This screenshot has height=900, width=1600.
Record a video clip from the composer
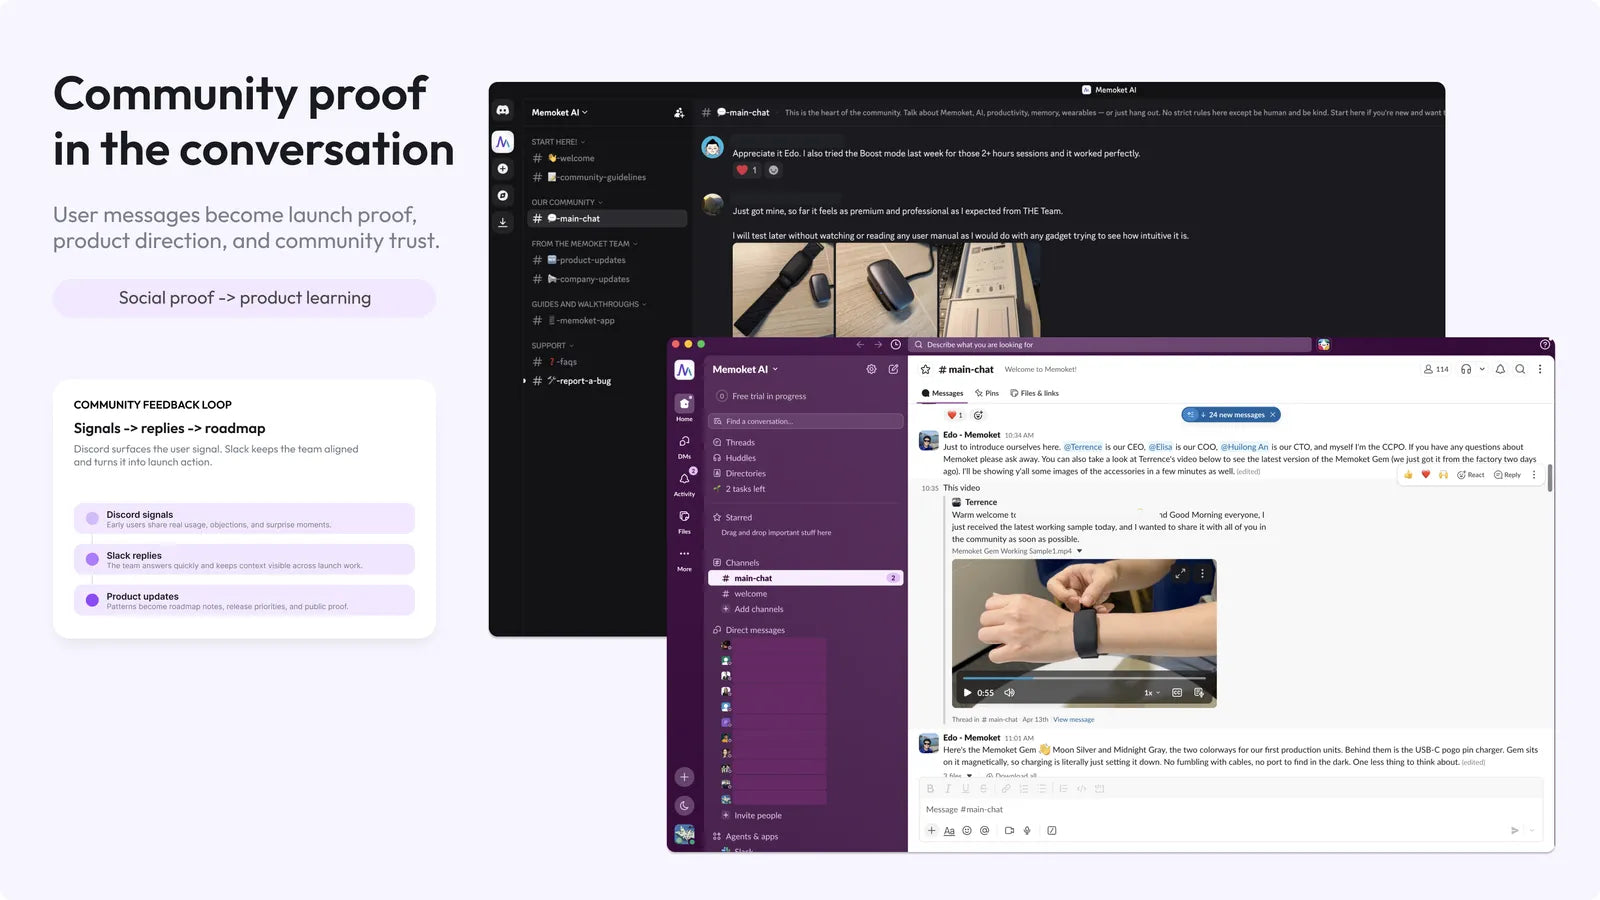(1009, 830)
